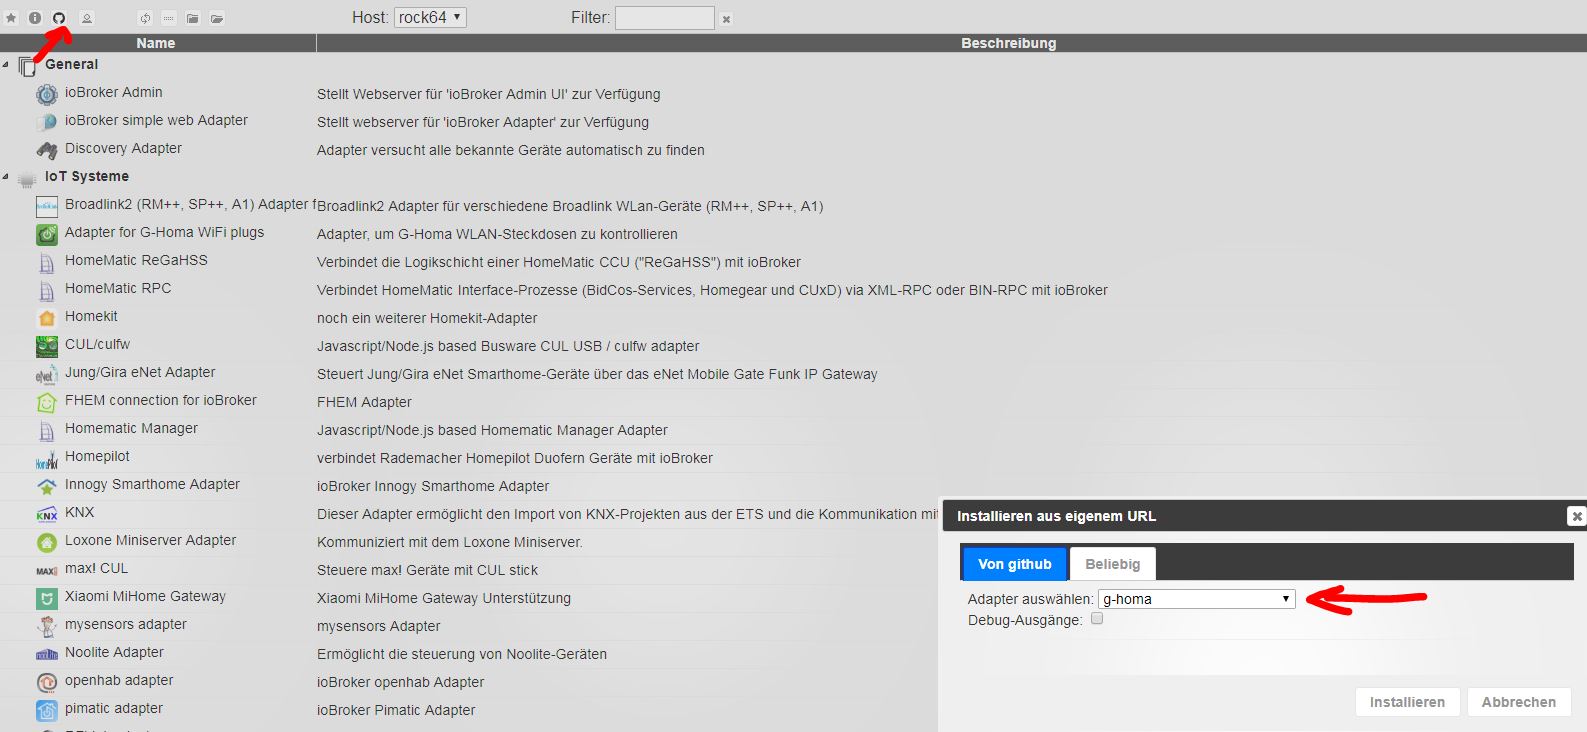This screenshot has height=732, width=1587.
Task: Click the G-Homa WiFi plugs icon
Action: pyautogui.click(x=47, y=234)
